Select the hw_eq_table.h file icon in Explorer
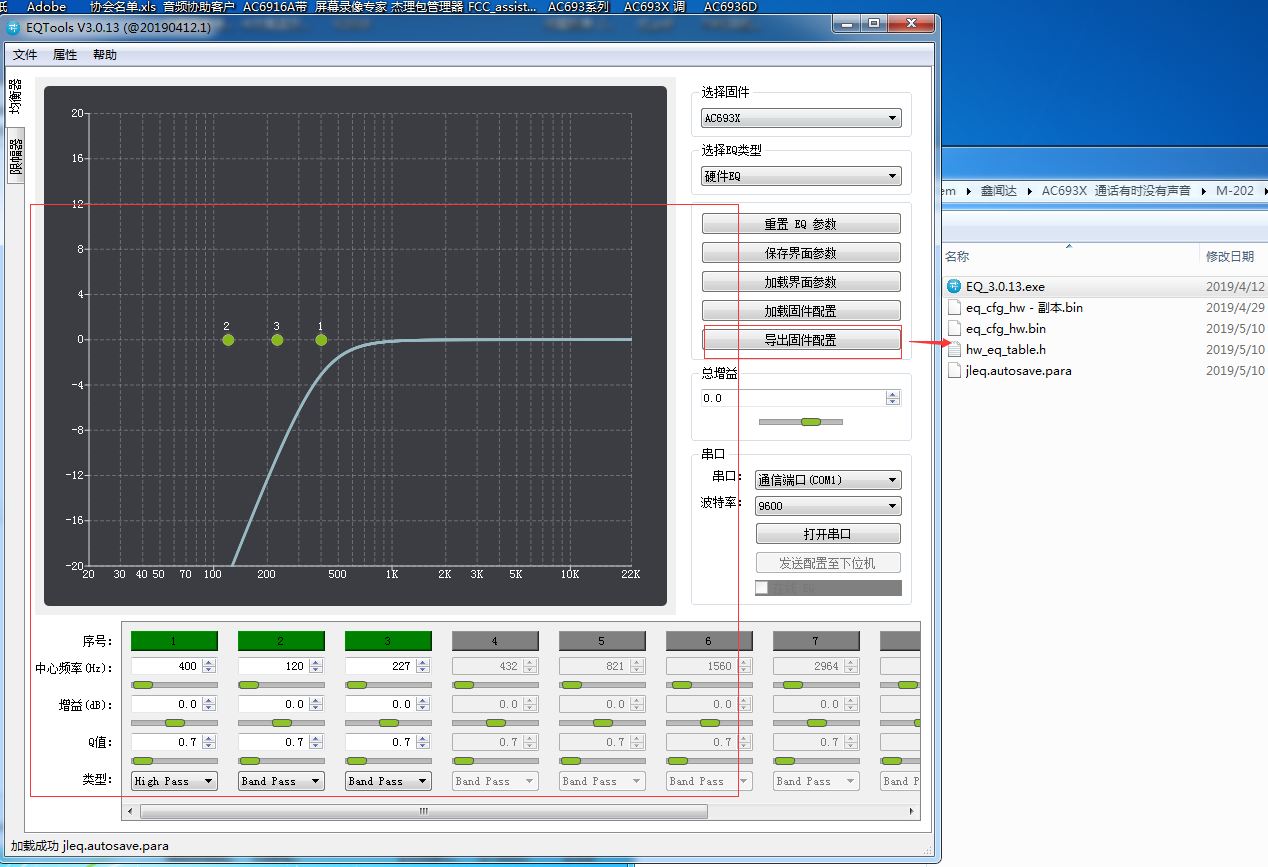 click(x=954, y=350)
